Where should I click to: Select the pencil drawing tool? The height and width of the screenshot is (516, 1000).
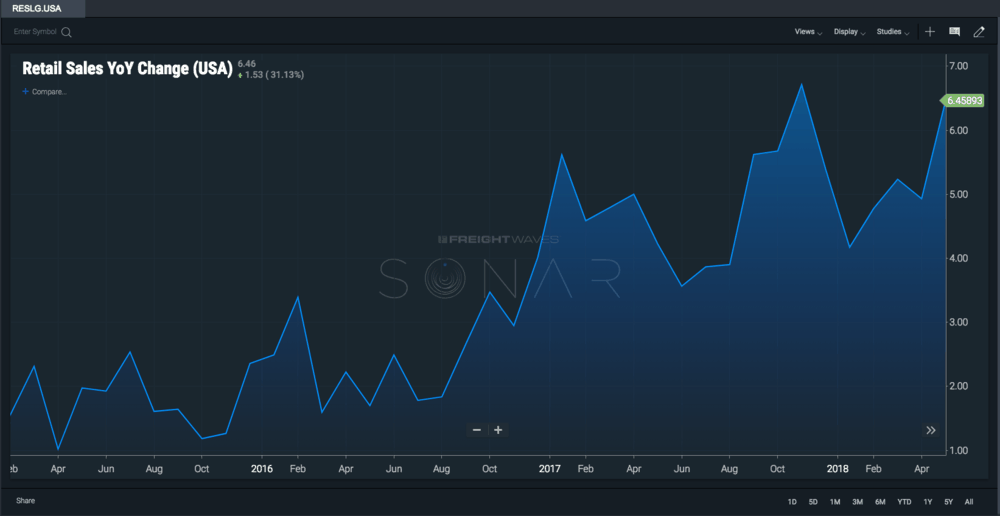pos(979,32)
